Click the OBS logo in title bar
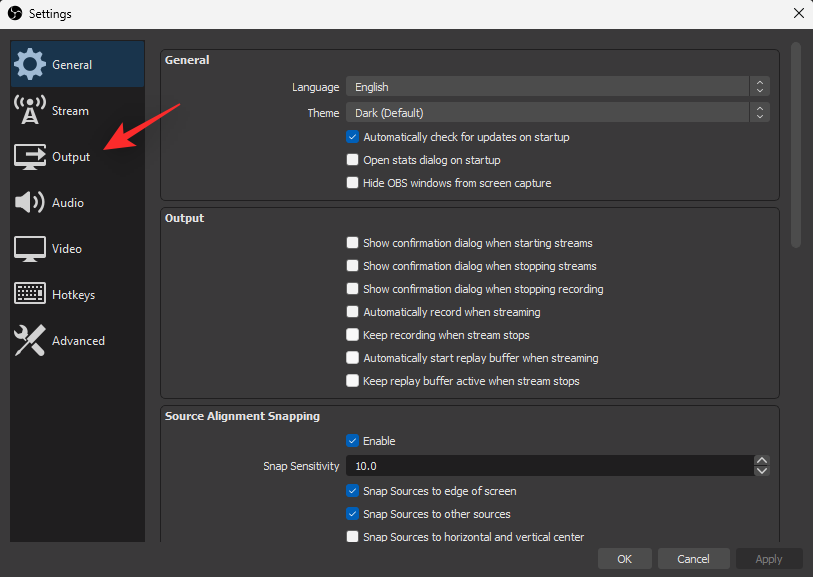The image size is (813, 577). [x=14, y=13]
